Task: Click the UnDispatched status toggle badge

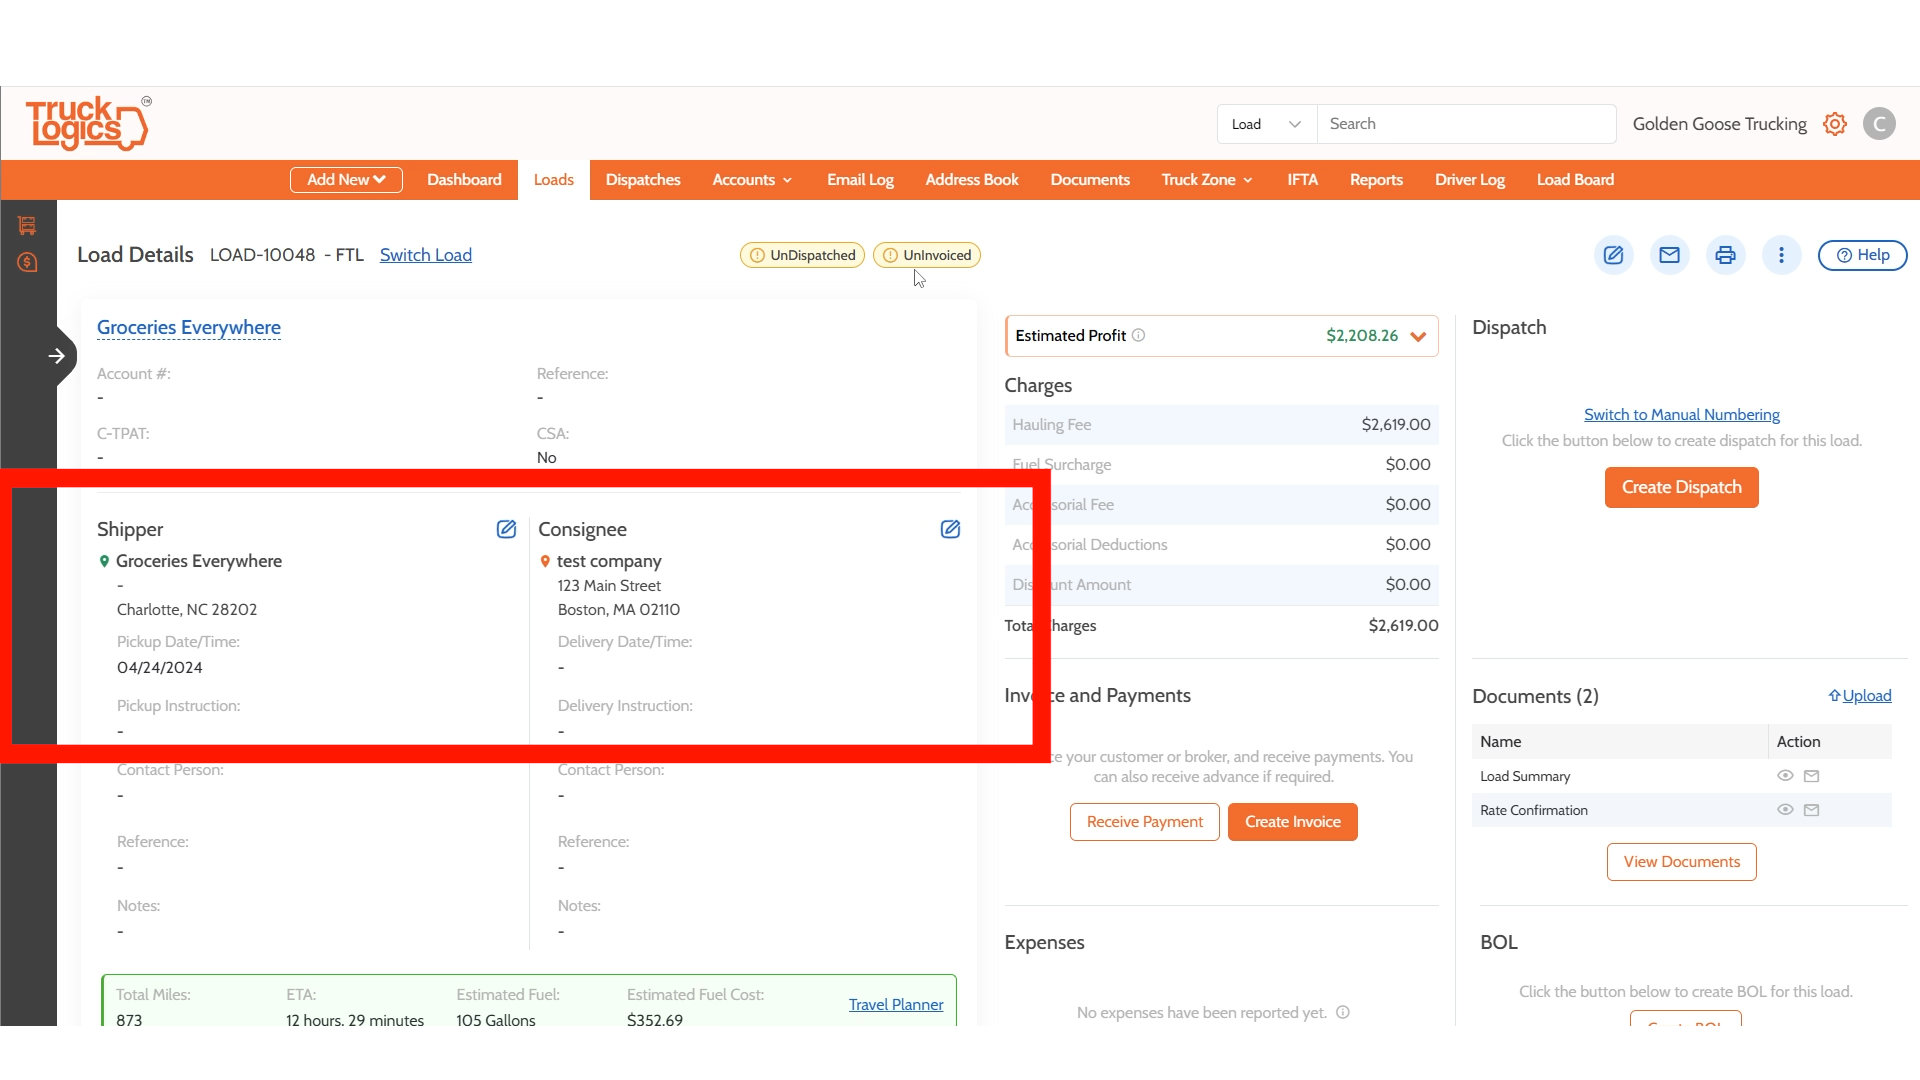Action: [801, 255]
